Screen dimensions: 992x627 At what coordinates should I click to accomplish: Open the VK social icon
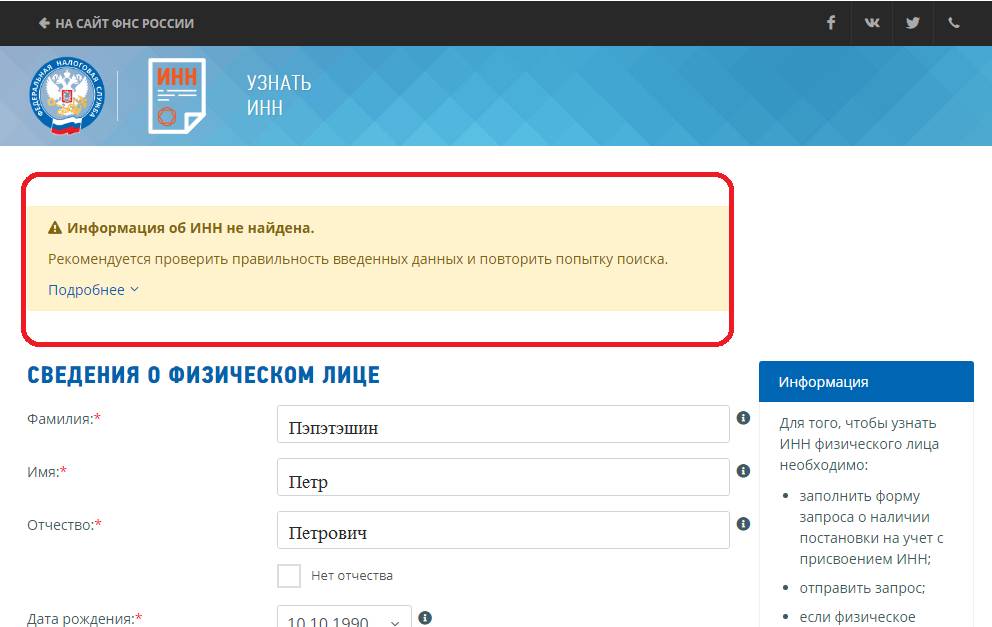pyautogui.click(x=872, y=21)
